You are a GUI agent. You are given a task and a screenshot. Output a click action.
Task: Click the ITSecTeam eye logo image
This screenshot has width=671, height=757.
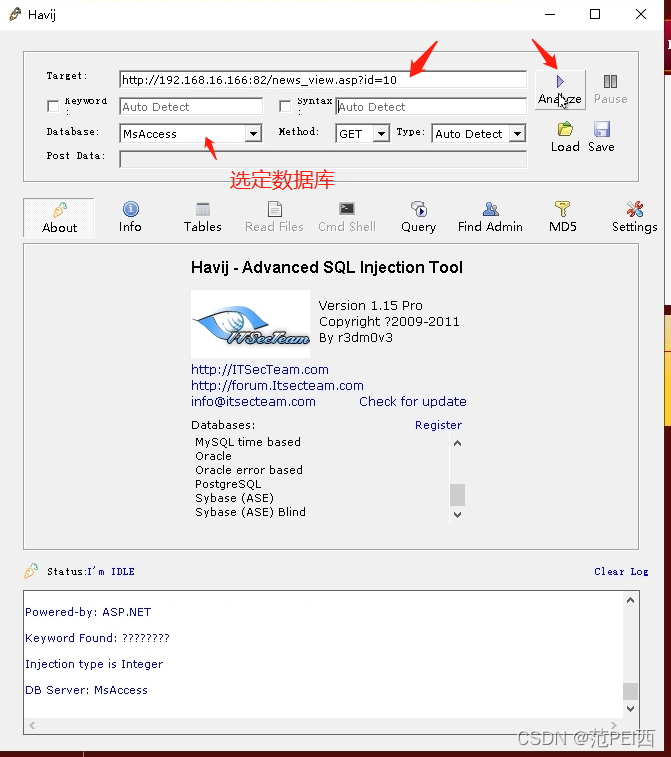250,324
